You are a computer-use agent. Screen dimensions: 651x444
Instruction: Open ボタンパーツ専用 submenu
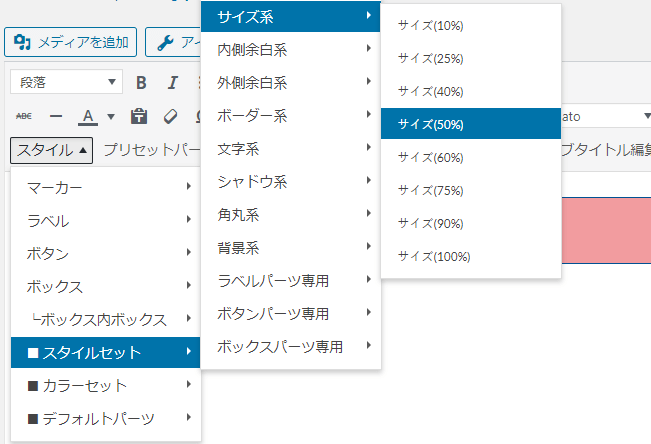291,314
